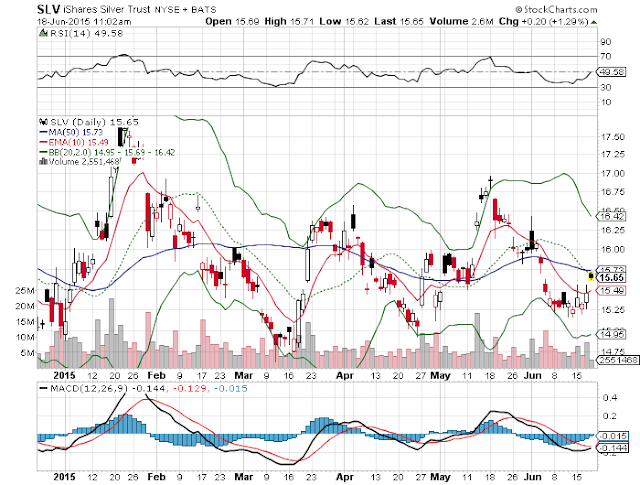The height and width of the screenshot is (485, 640).
Task: Click the RSI triangle icon beside RSI(14)
Action: coord(43,33)
